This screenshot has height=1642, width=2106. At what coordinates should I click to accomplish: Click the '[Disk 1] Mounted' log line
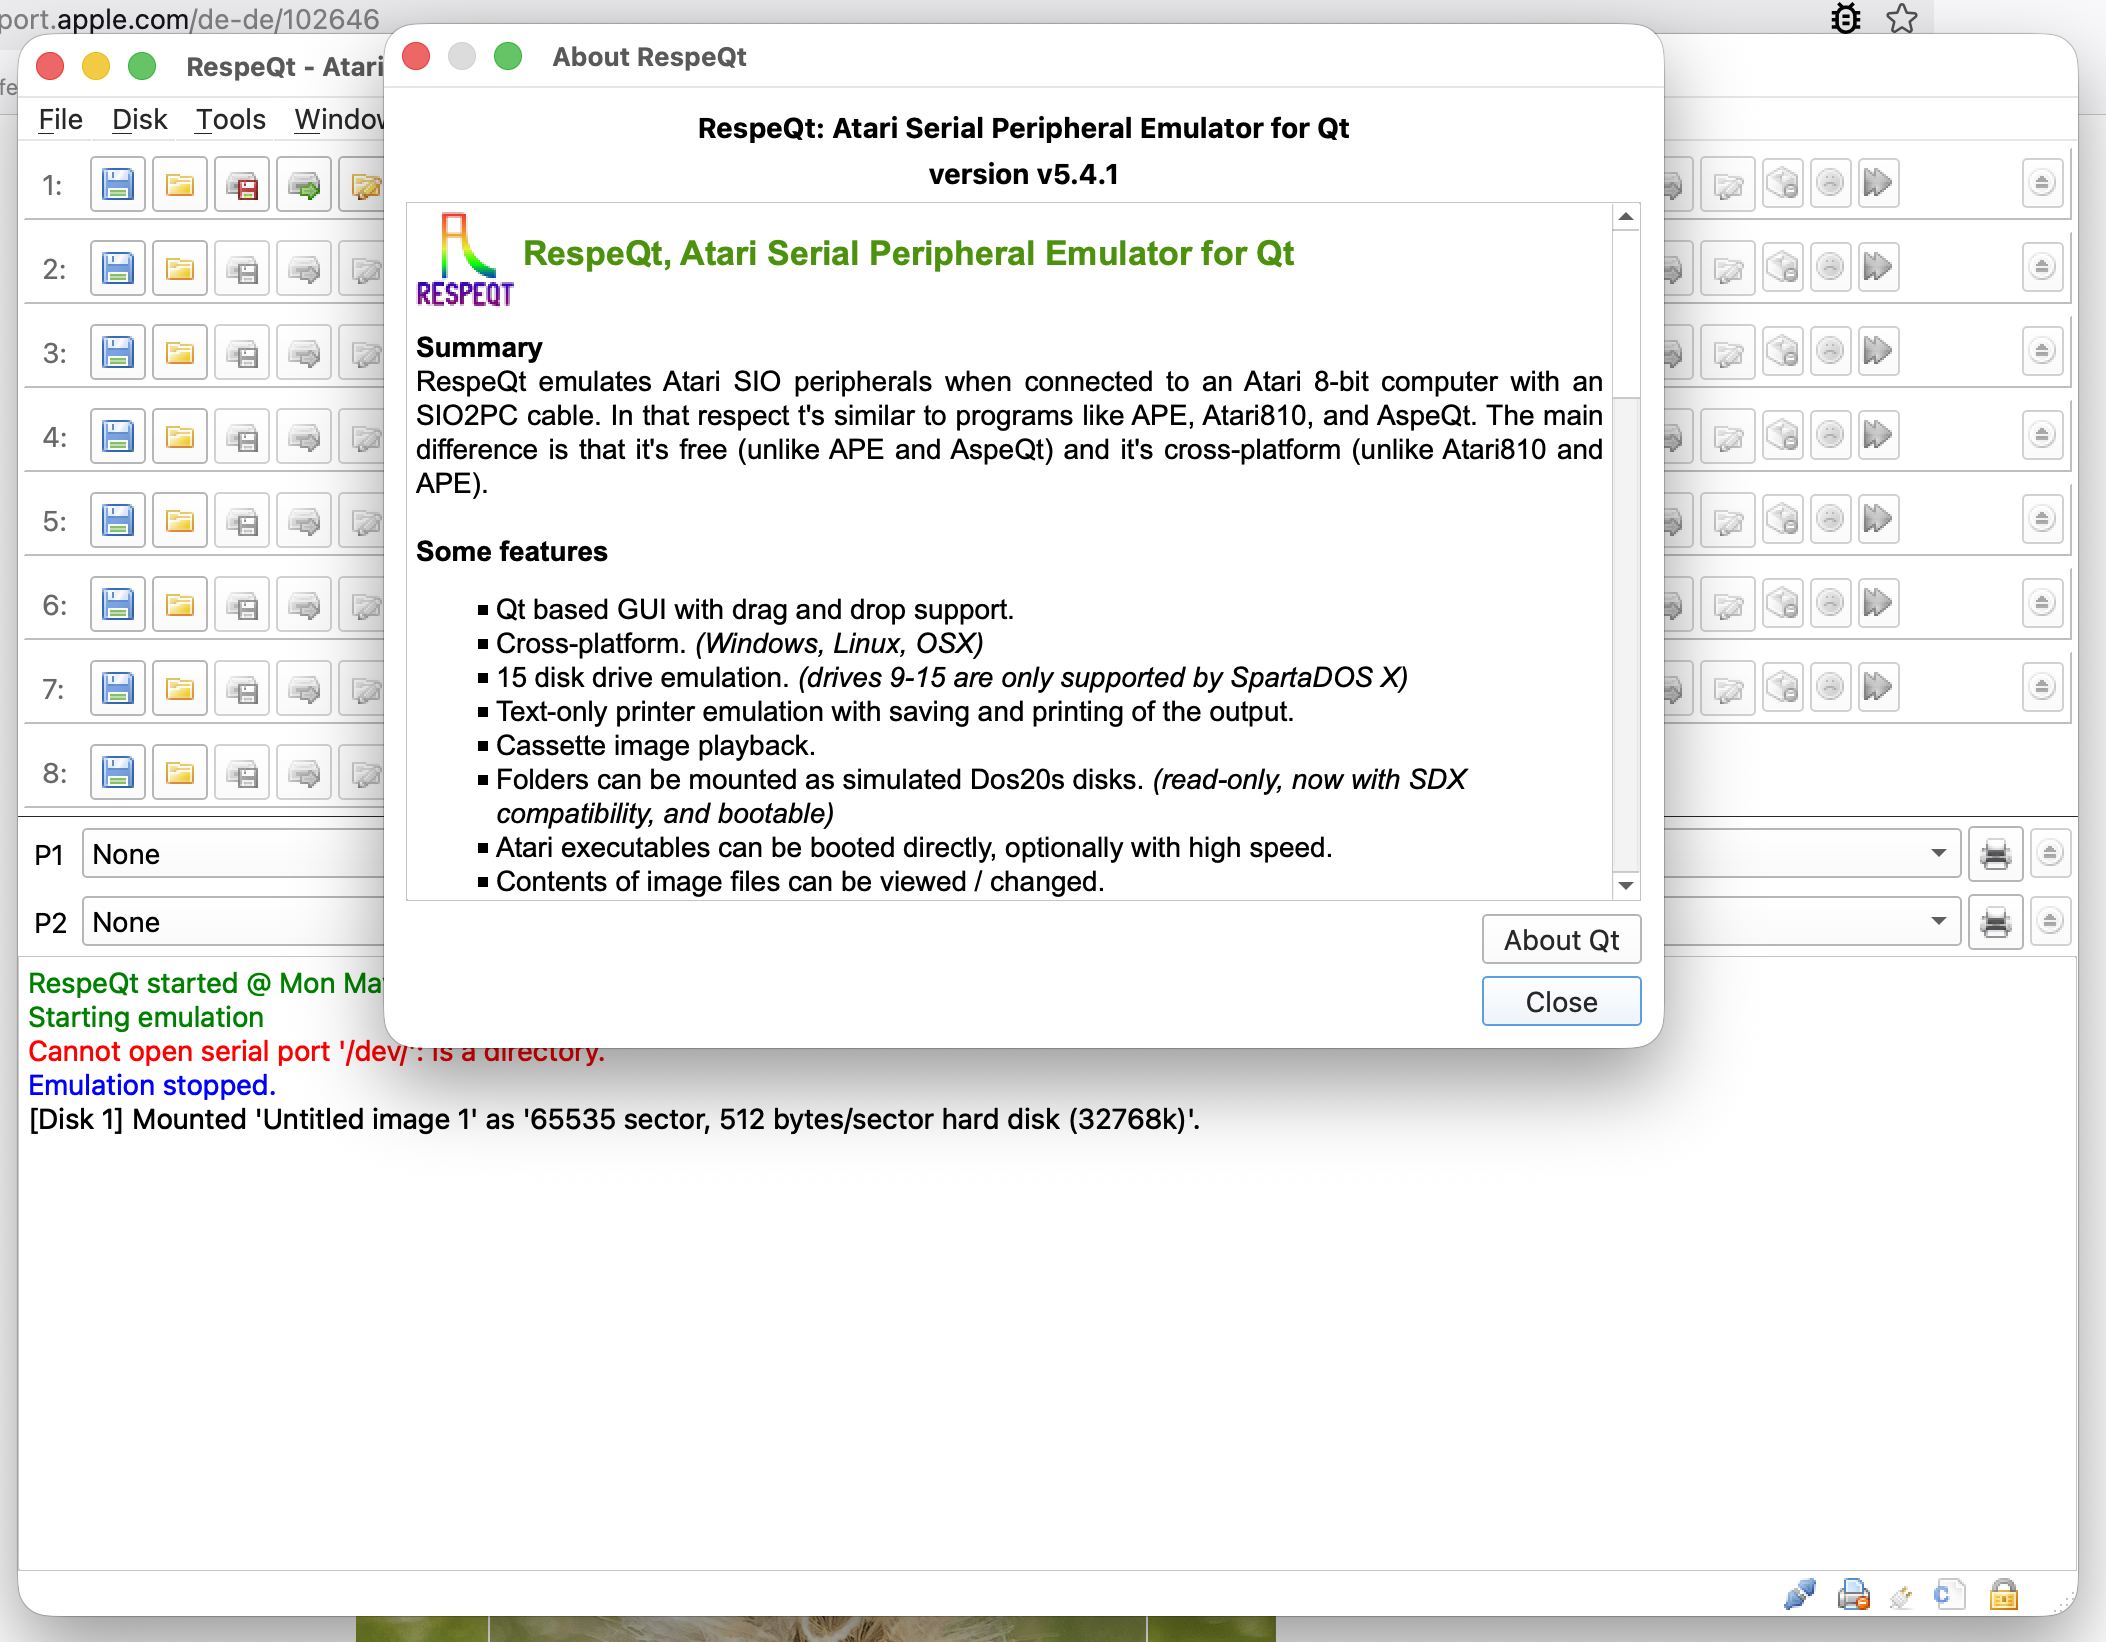614,1119
